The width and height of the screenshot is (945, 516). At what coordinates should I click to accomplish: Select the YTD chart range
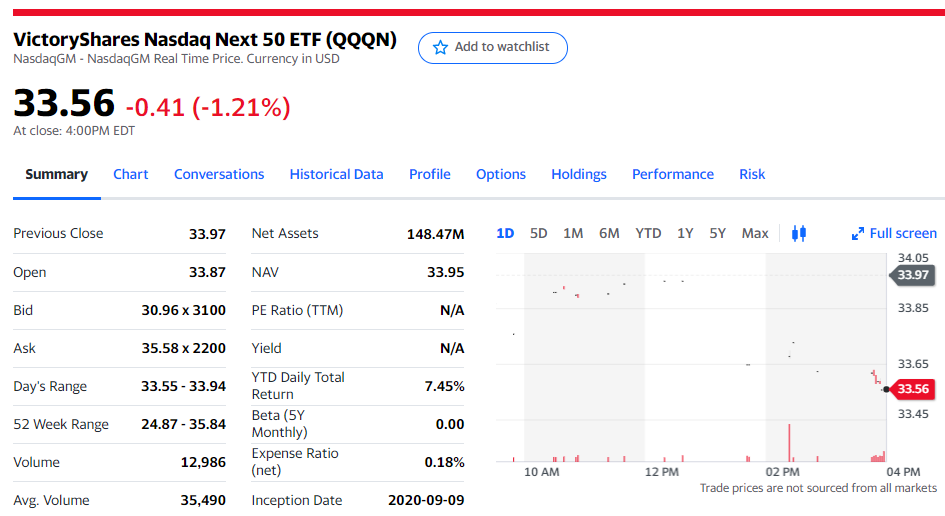click(x=648, y=233)
